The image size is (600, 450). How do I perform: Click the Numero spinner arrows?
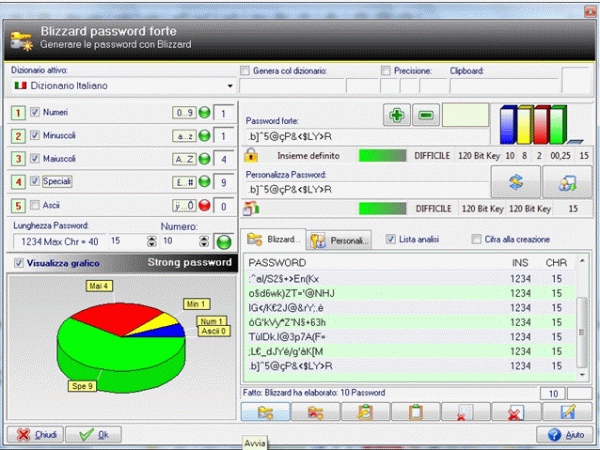point(204,241)
